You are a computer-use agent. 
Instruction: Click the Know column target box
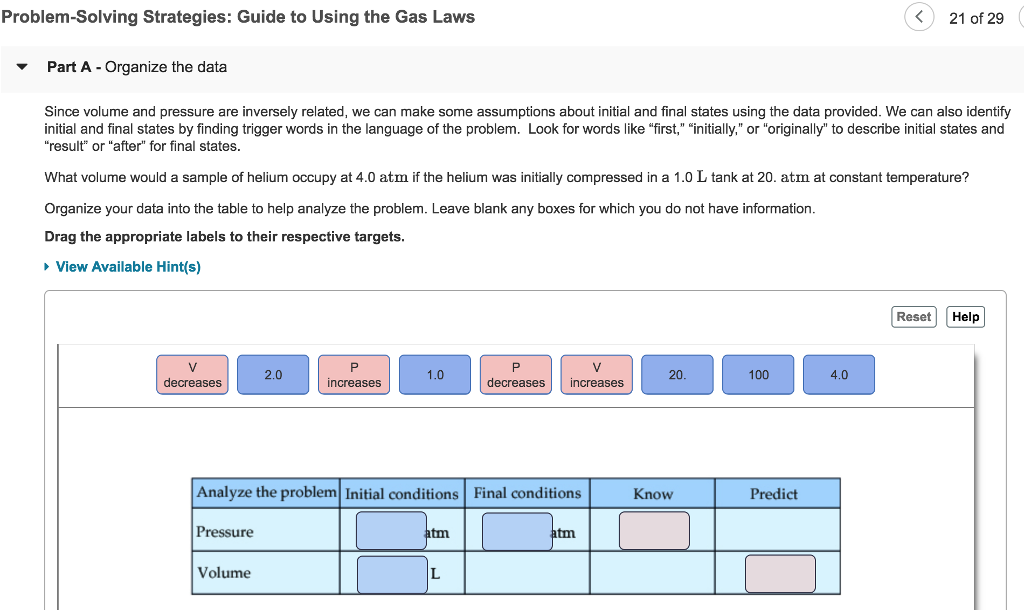[x=653, y=531]
